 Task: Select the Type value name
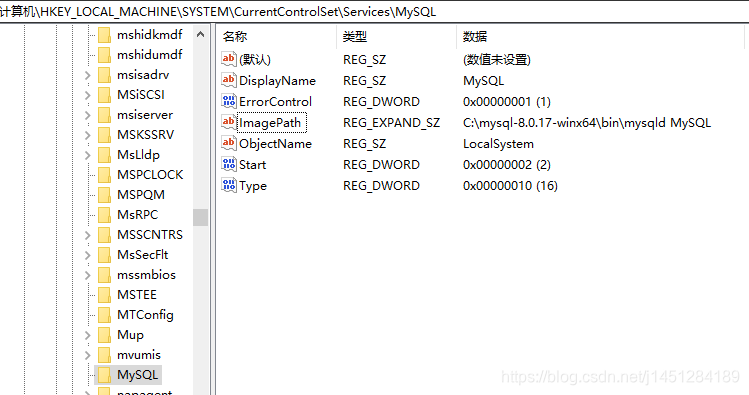coord(253,186)
